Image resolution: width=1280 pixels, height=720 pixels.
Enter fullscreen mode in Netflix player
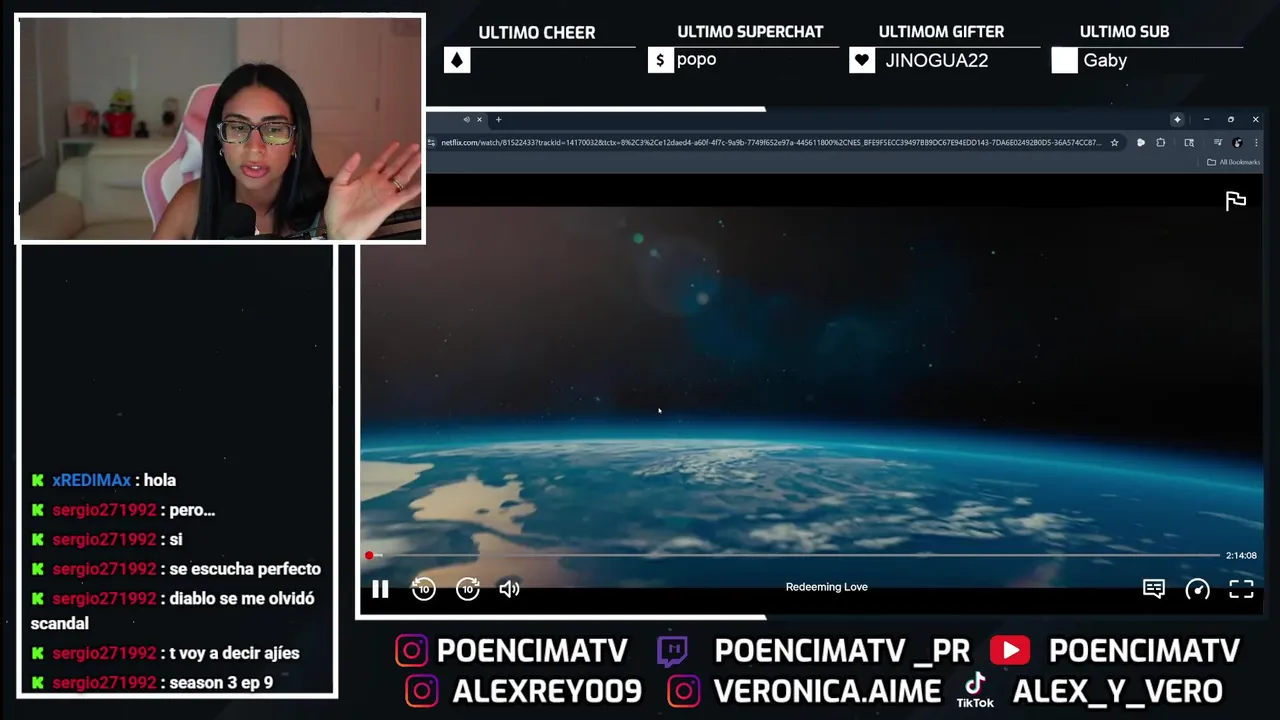click(1241, 589)
